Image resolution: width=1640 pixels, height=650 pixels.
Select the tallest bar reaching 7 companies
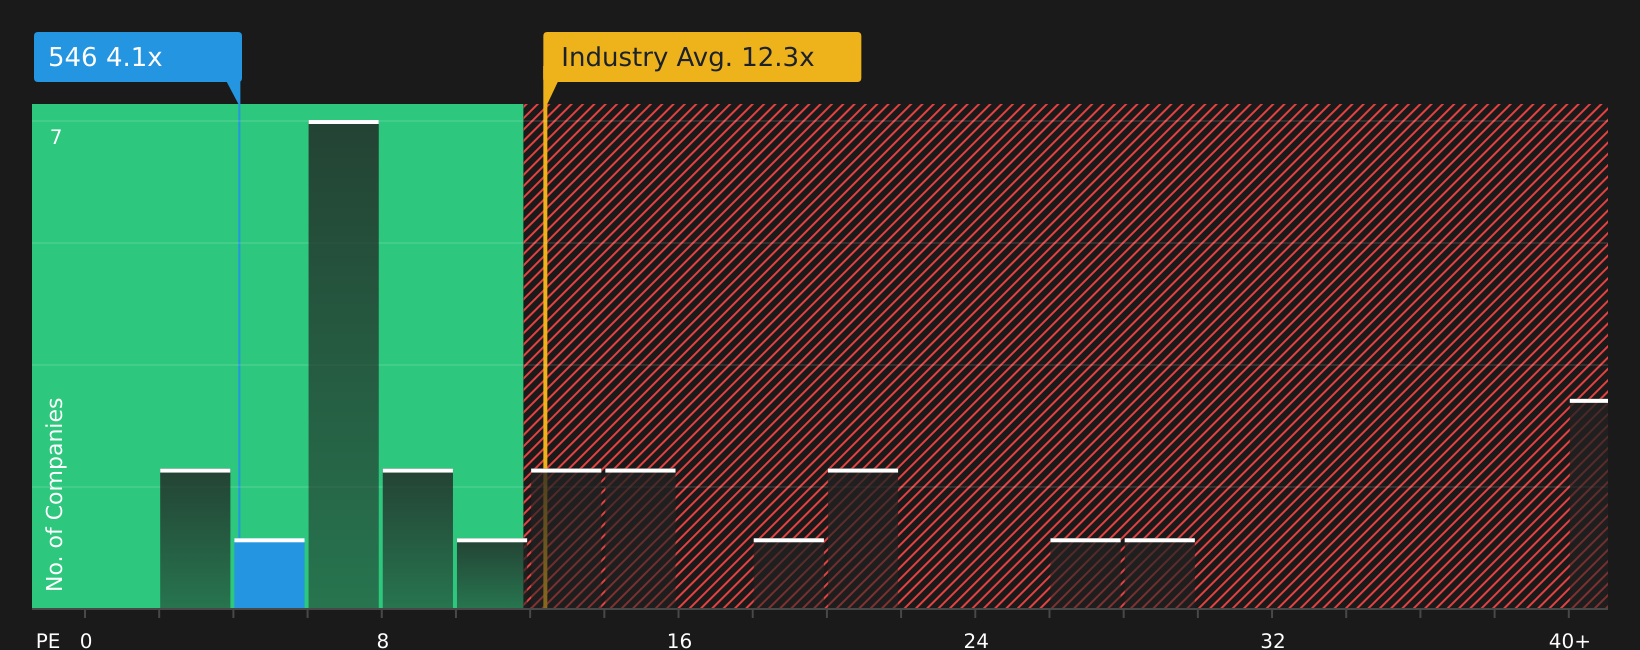point(343,365)
